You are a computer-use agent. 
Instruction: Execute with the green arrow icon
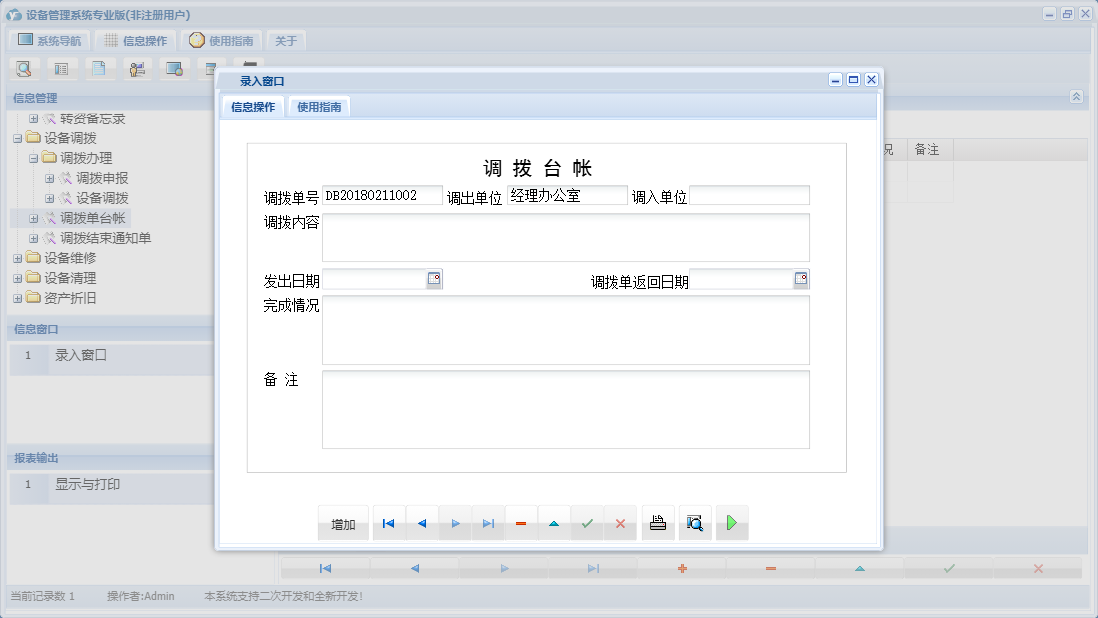[x=732, y=522]
